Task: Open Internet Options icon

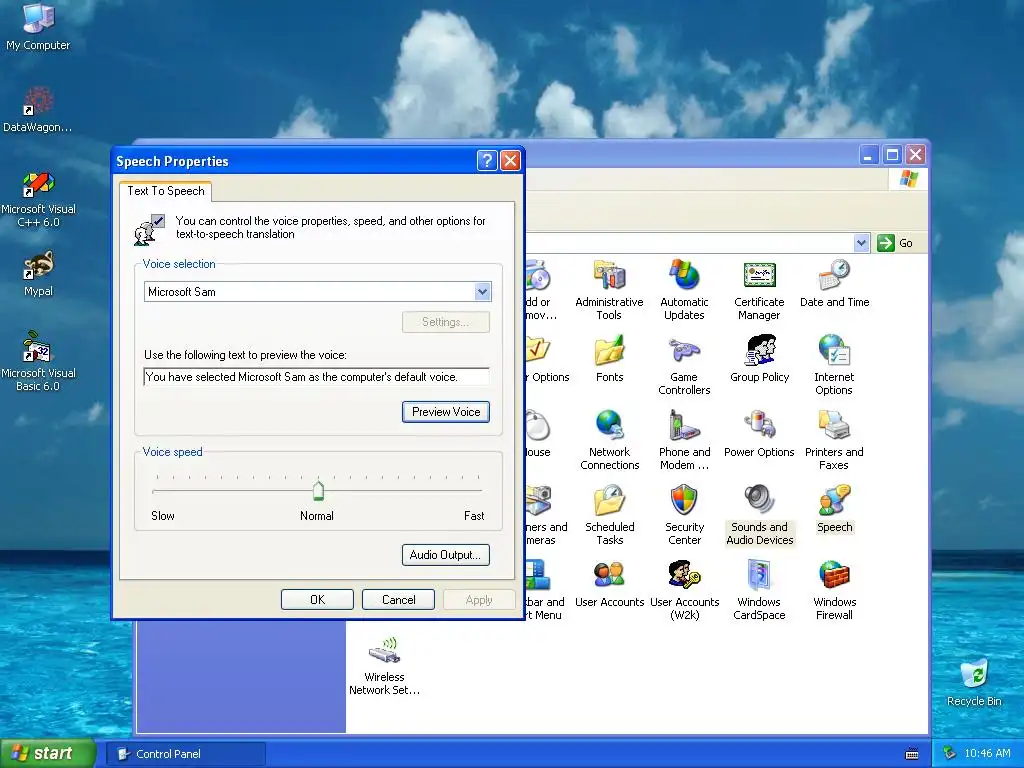Action: click(x=834, y=365)
